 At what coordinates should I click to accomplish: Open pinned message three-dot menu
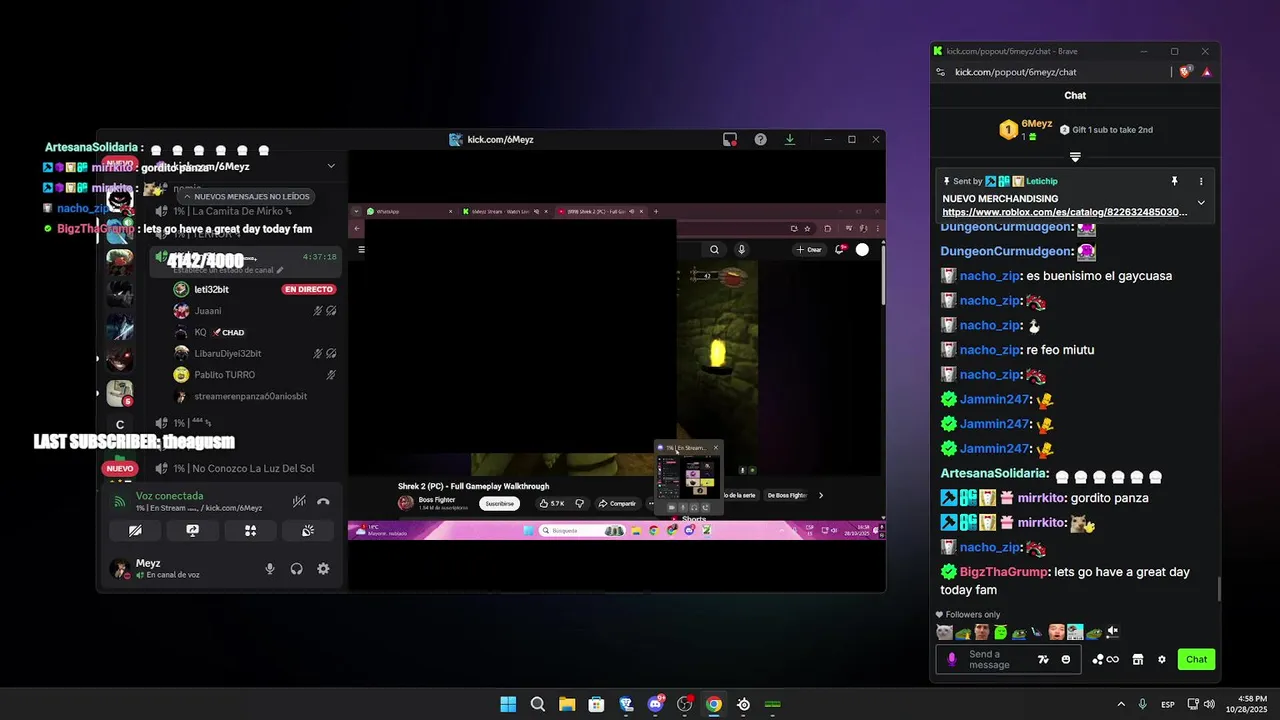(x=1201, y=181)
